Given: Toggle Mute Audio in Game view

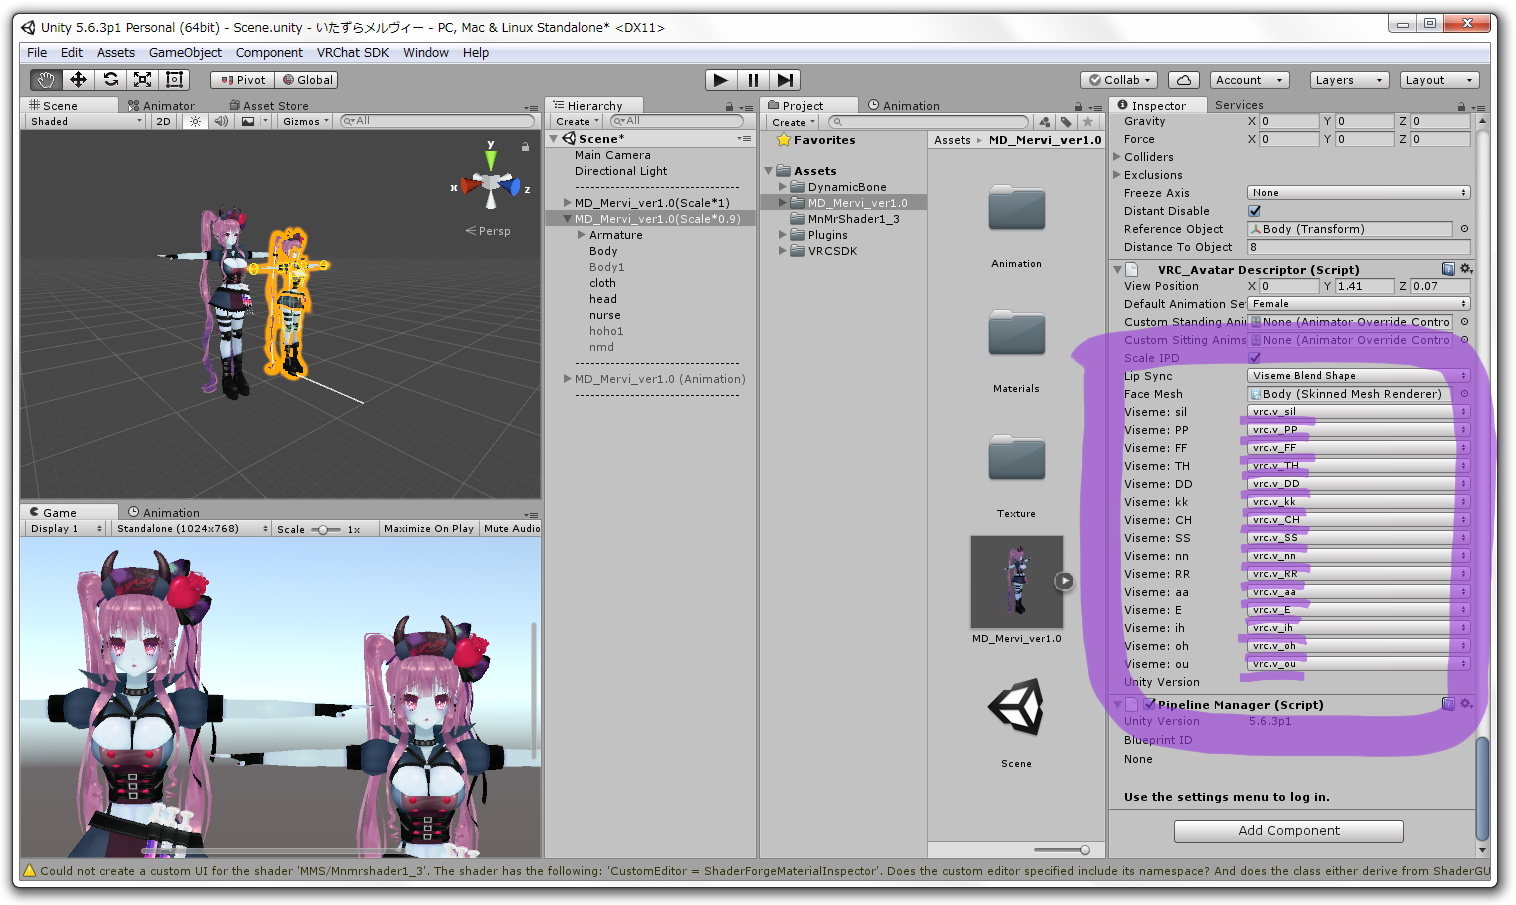Looking at the screenshot, I should [x=512, y=528].
